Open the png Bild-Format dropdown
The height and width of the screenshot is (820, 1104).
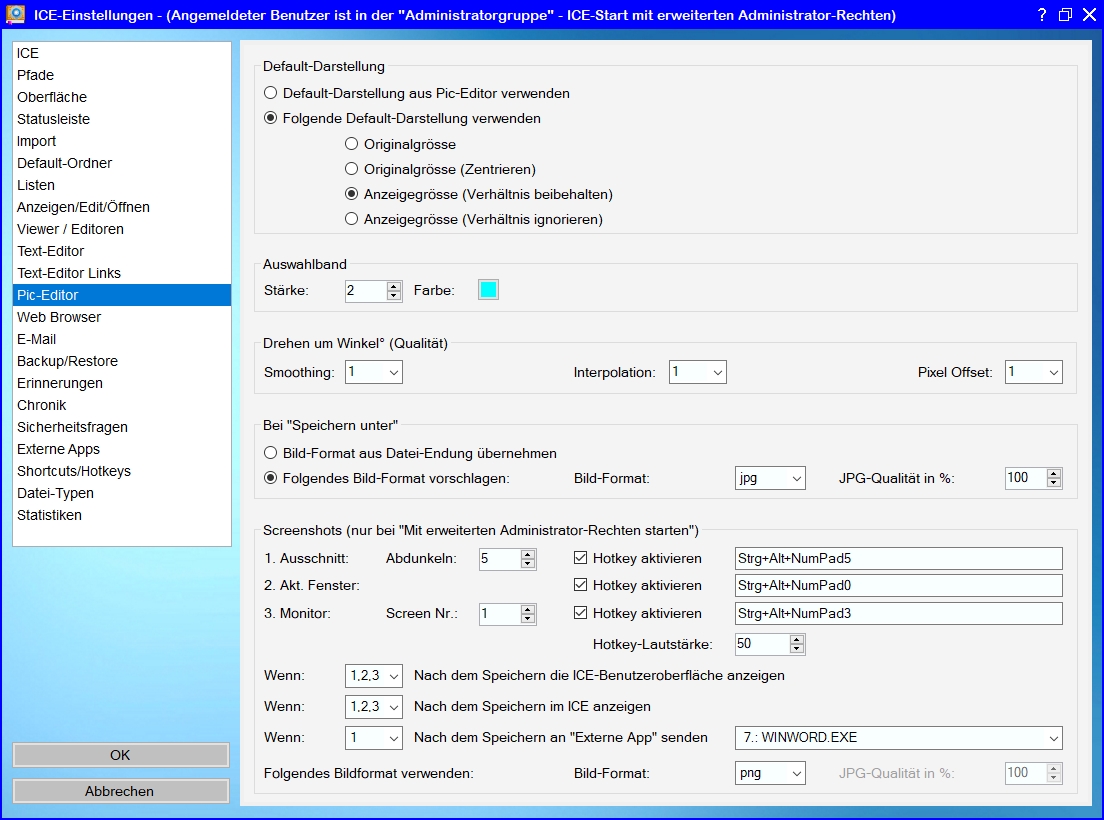point(770,773)
